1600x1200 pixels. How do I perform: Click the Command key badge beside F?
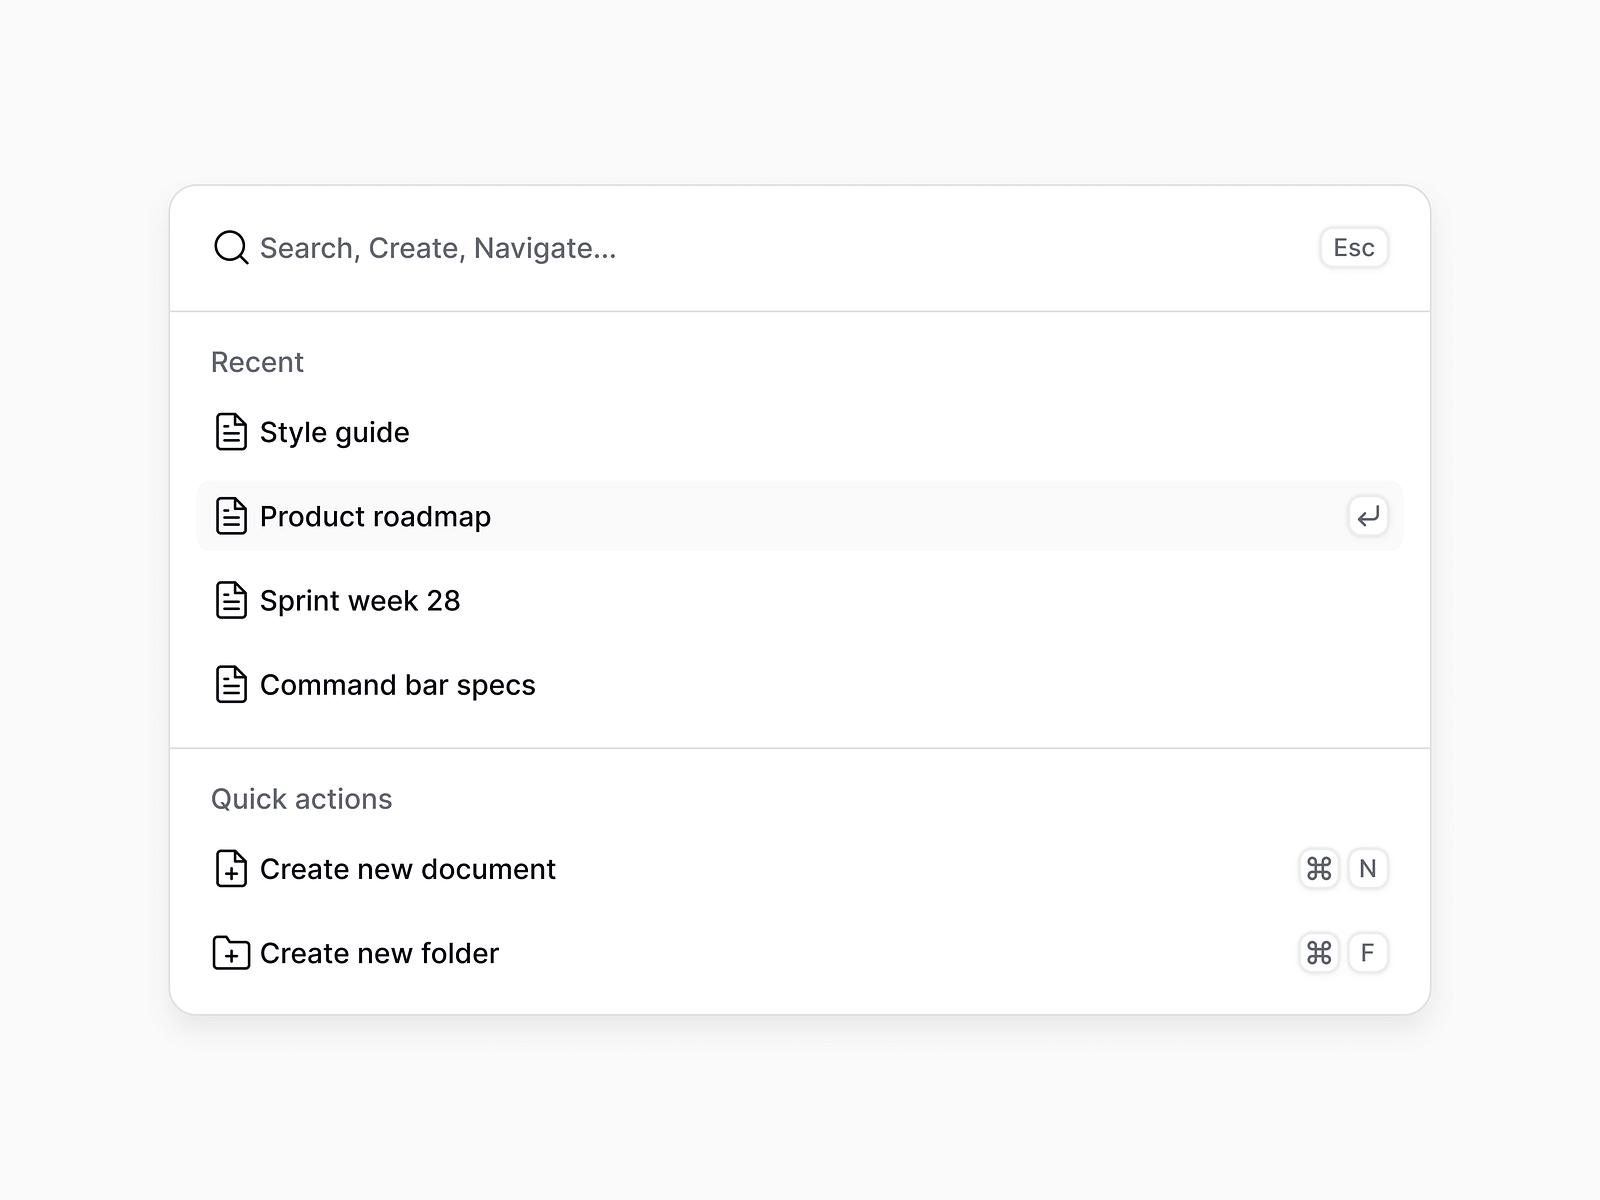[1319, 953]
